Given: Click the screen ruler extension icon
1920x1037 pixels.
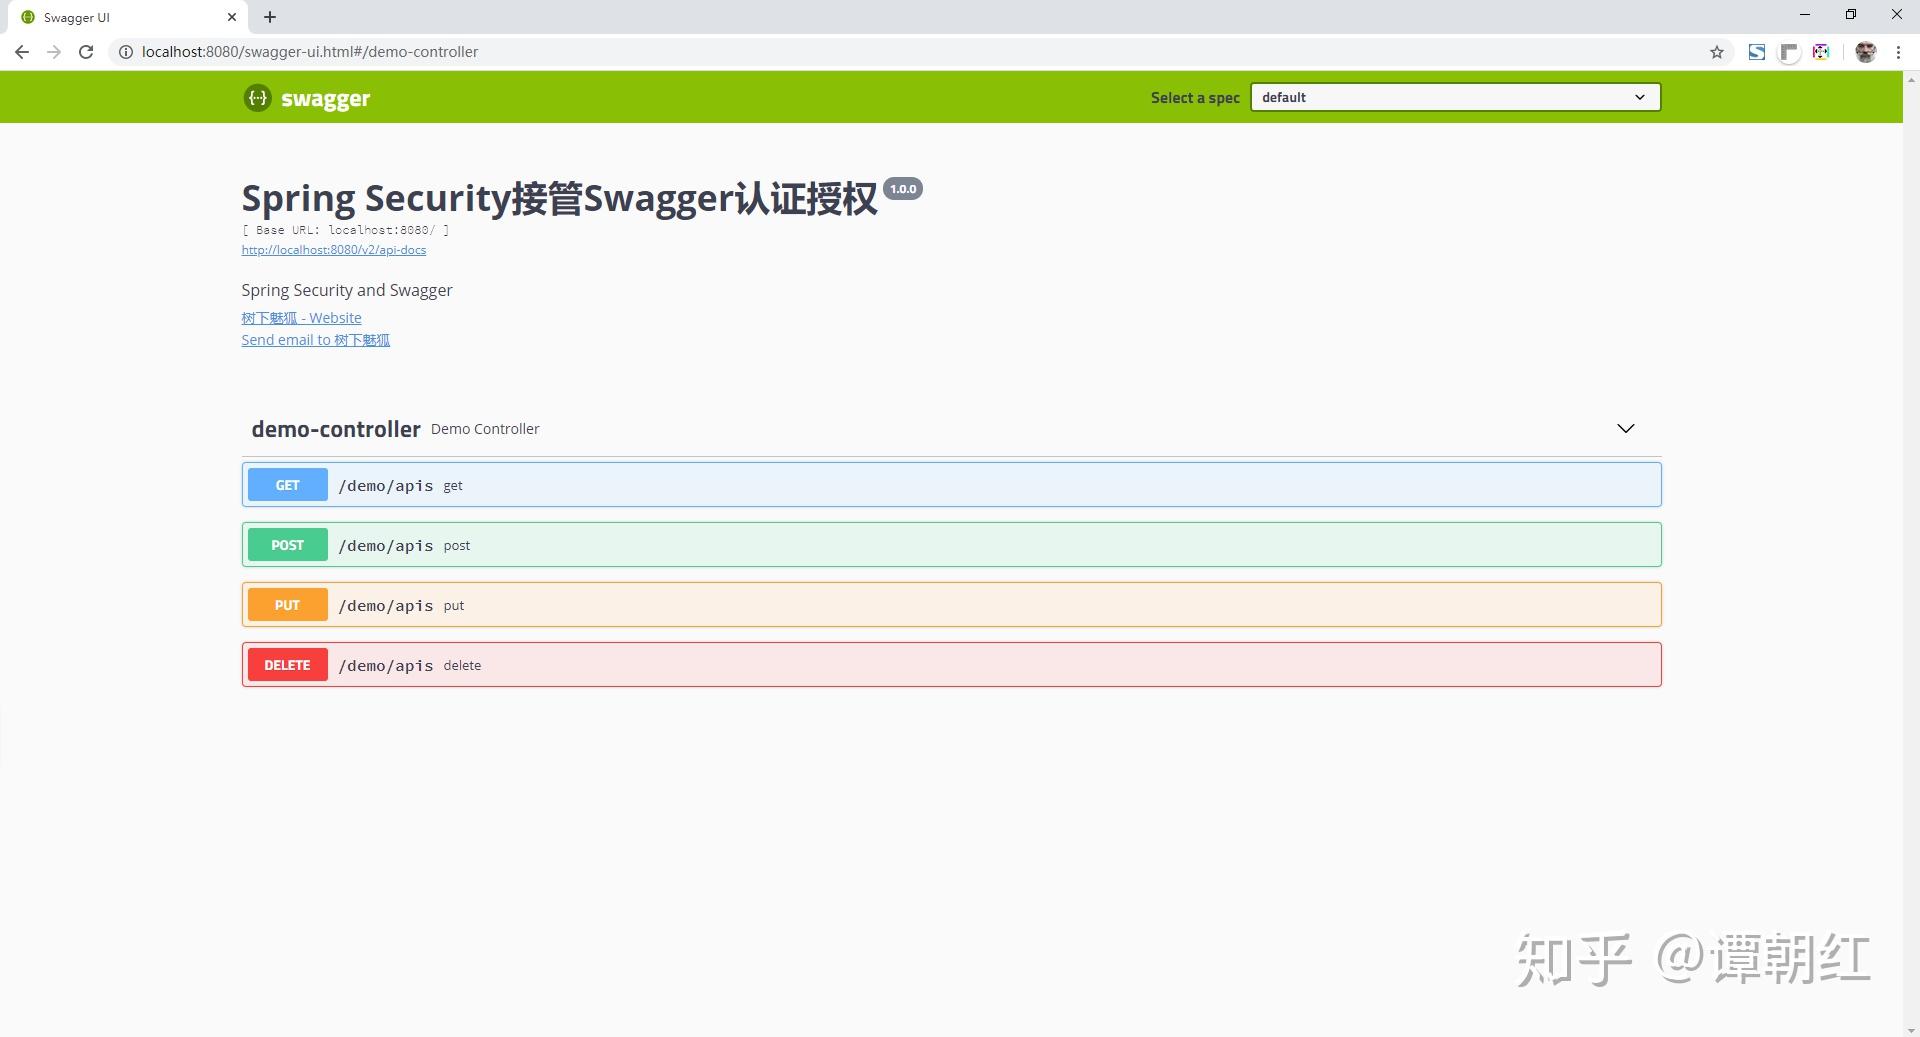Looking at the screenshot, I should (x=1790, y=52).
